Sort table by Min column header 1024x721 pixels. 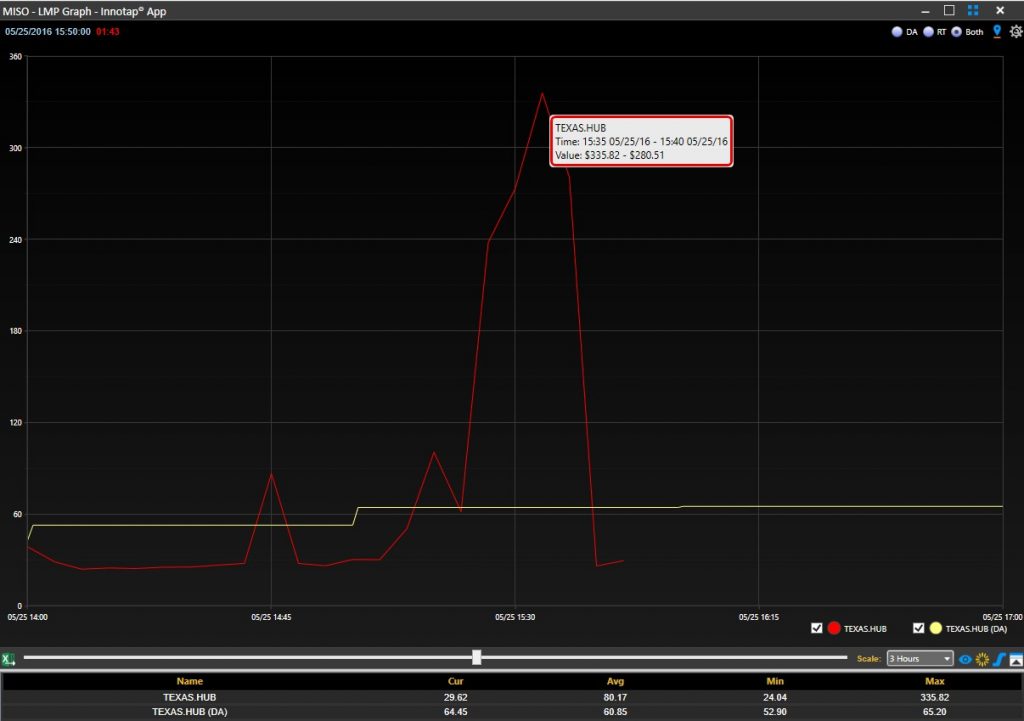coord(775,681)
